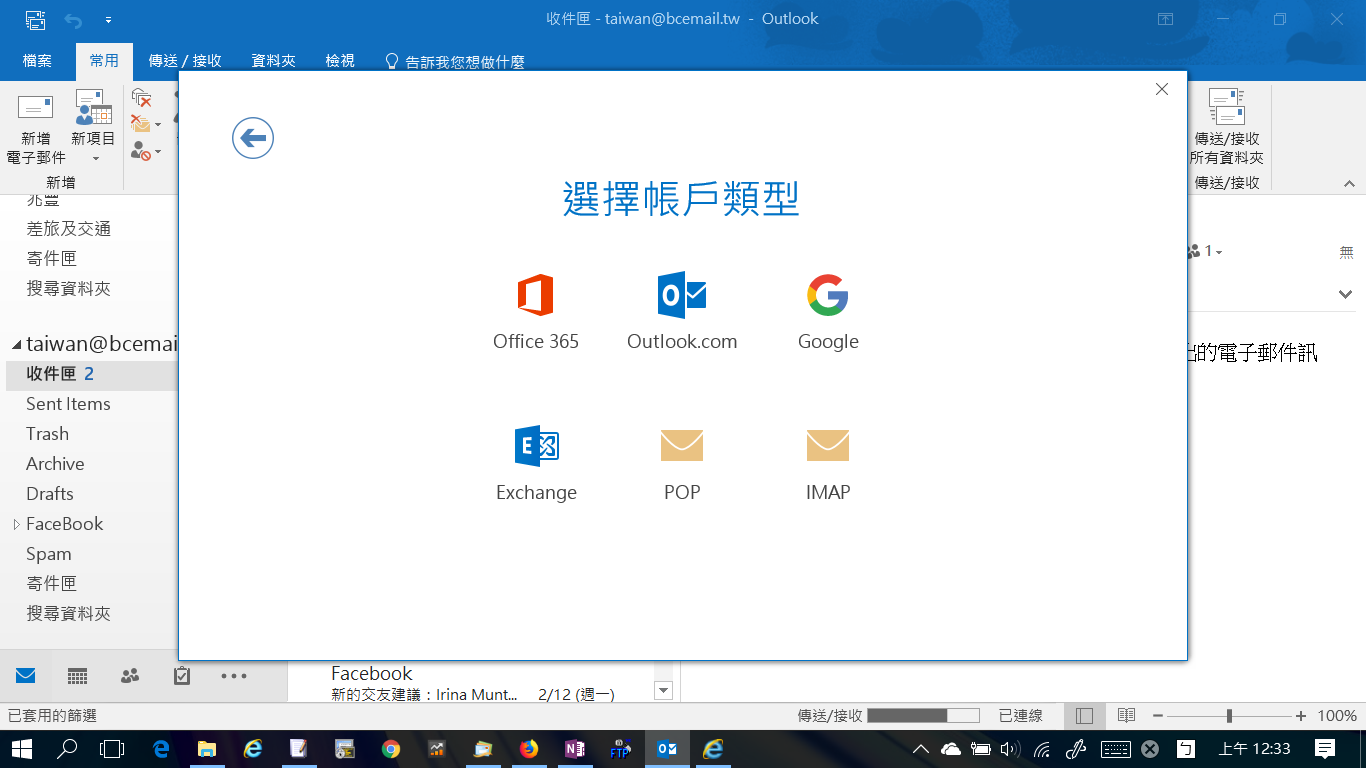Select the Office 365 account type icon
The width and height of the screenshot is (1366, 768).
(535, 296)
